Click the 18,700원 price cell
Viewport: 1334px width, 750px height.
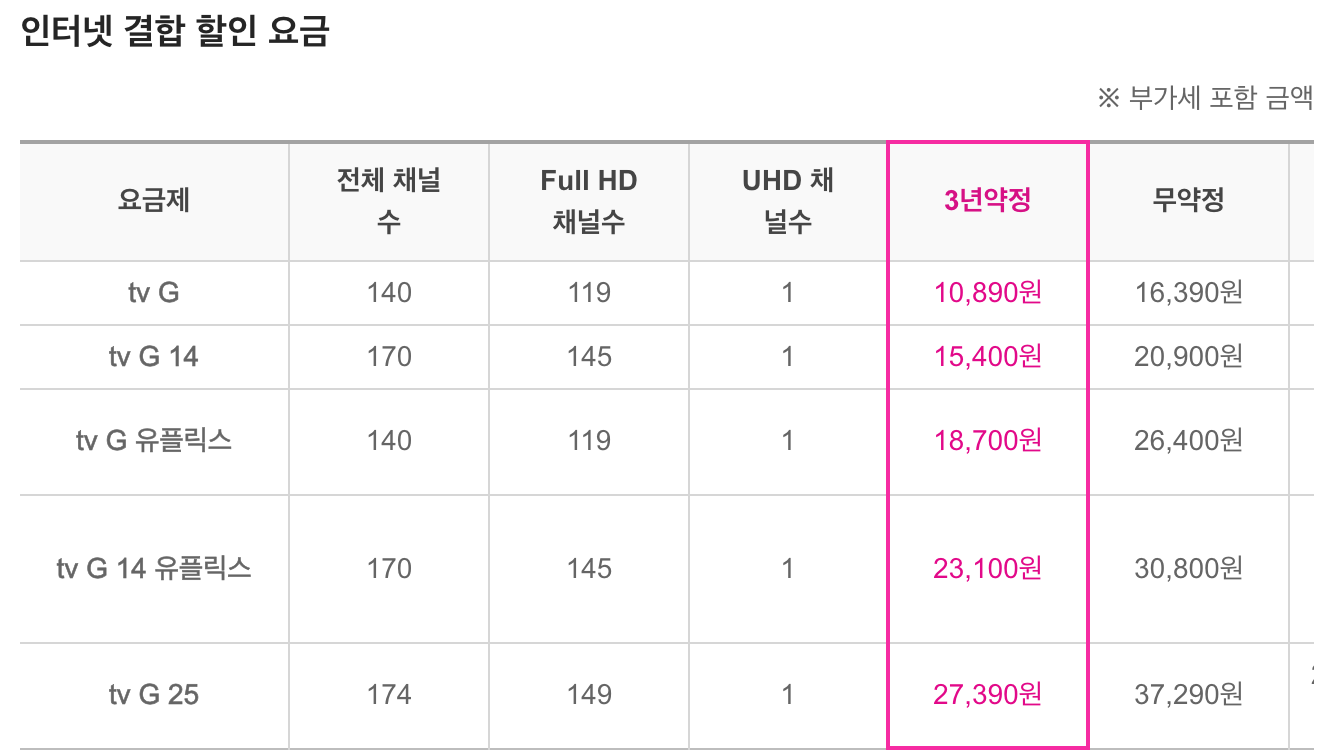987,440
